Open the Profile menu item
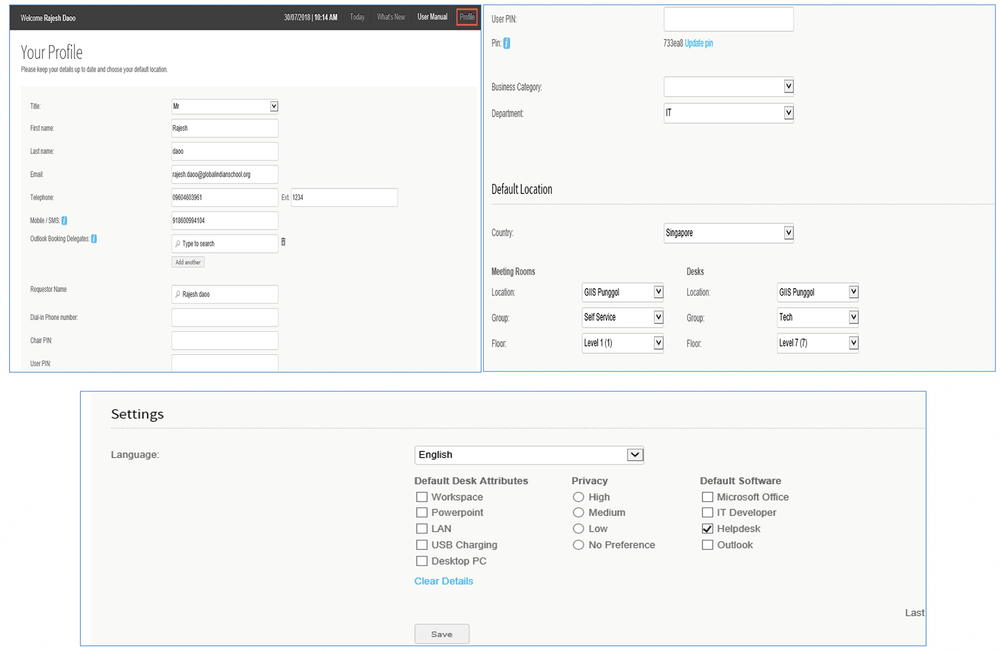The width and height of the screenshot is (1000, 651). 467,17
